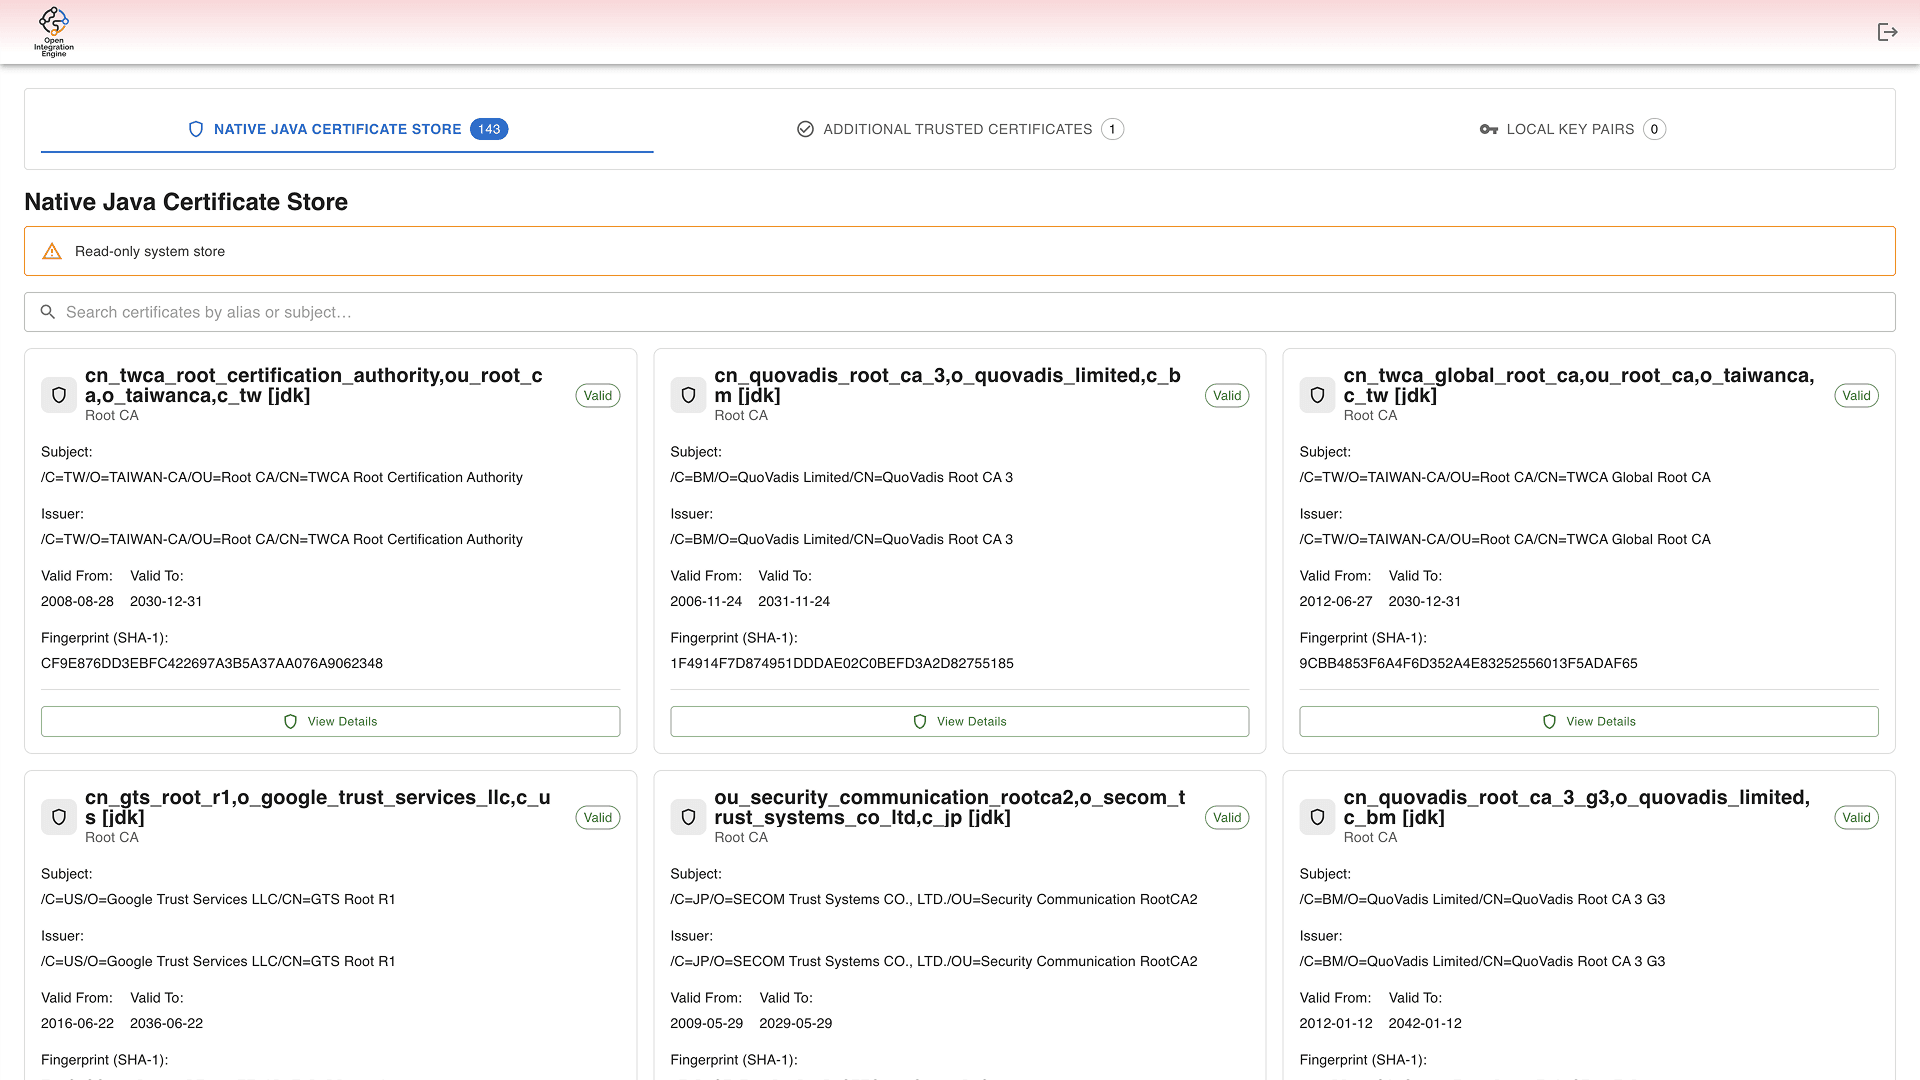View Details of the QuoVadis Root CA 3 certificate
This screenshot has width=1920, height=1080.
click(x=959, y=721)
